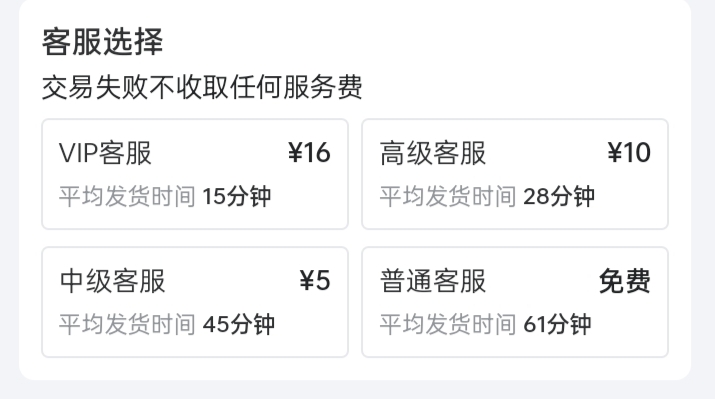
Task: Click the 61分钟 delivery time text
Action: 557,325
